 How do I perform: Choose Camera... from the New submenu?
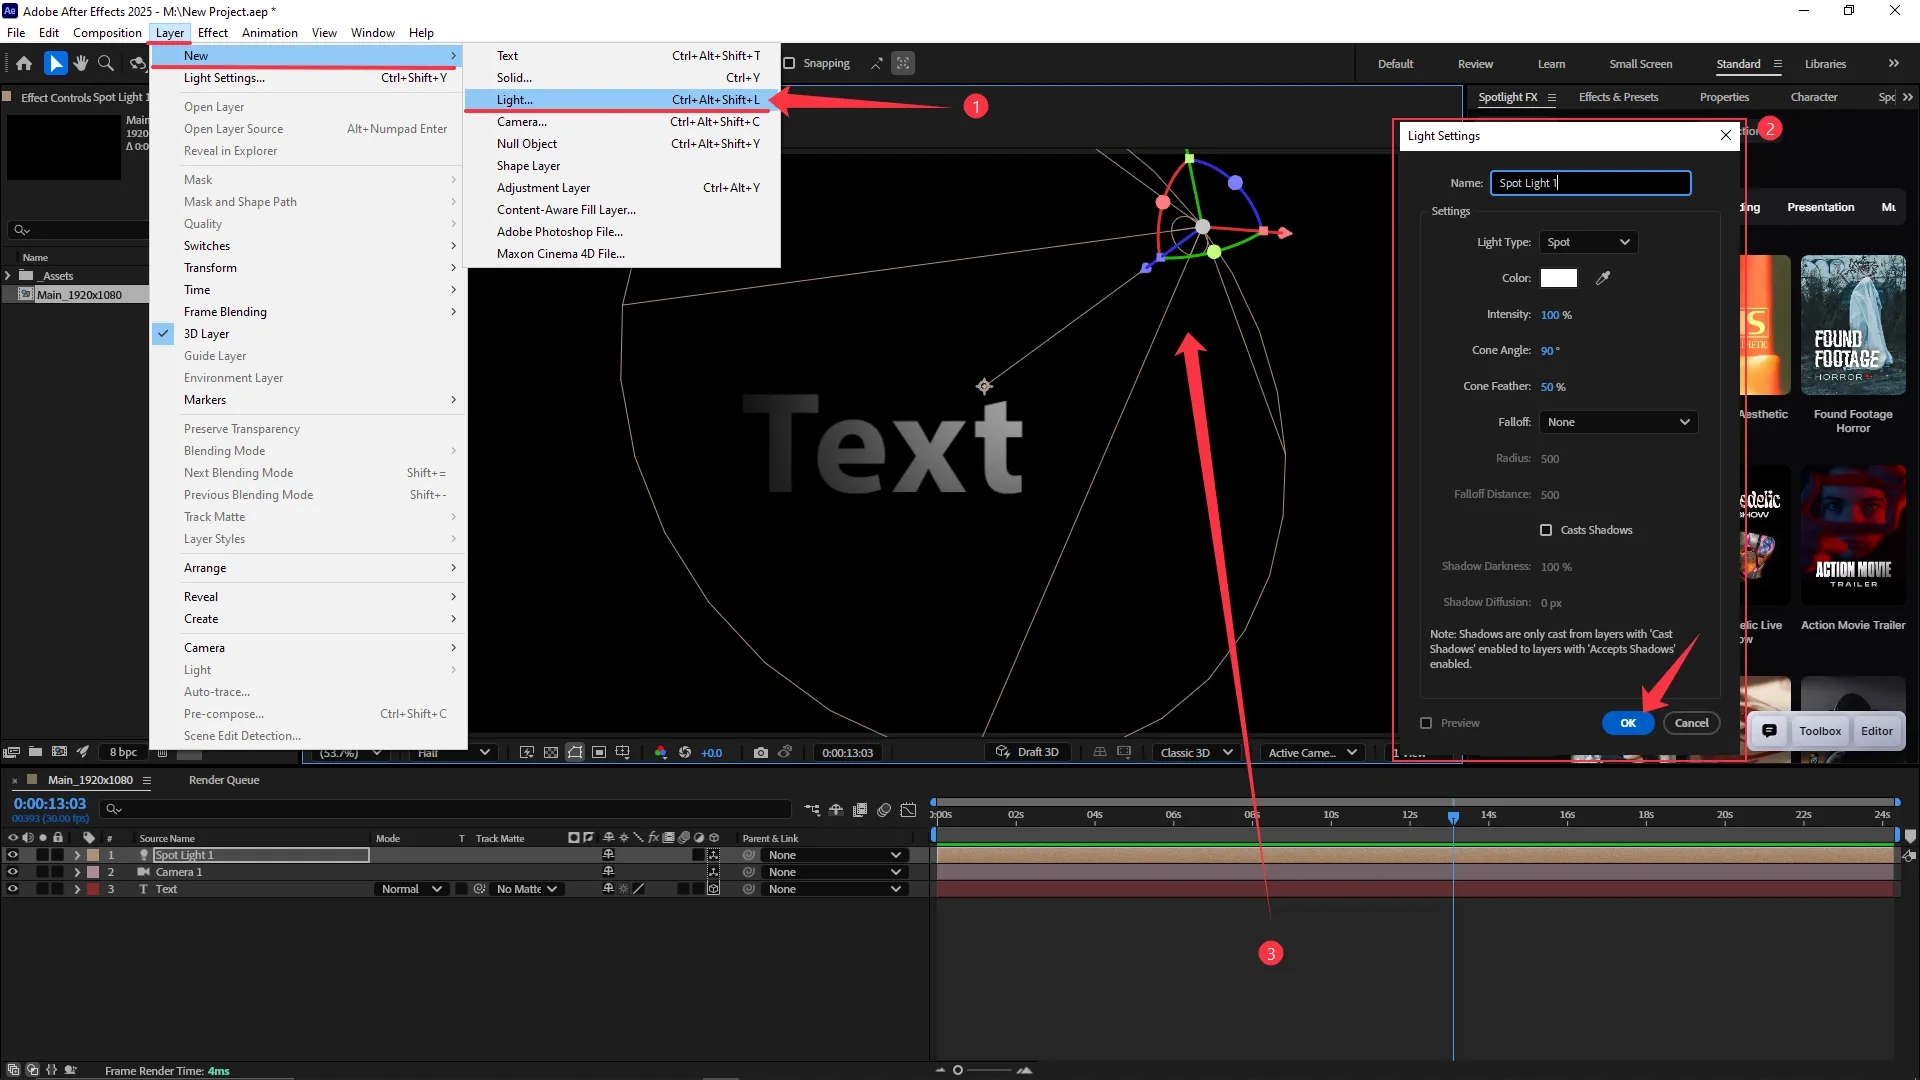click(x=622, y=122)
